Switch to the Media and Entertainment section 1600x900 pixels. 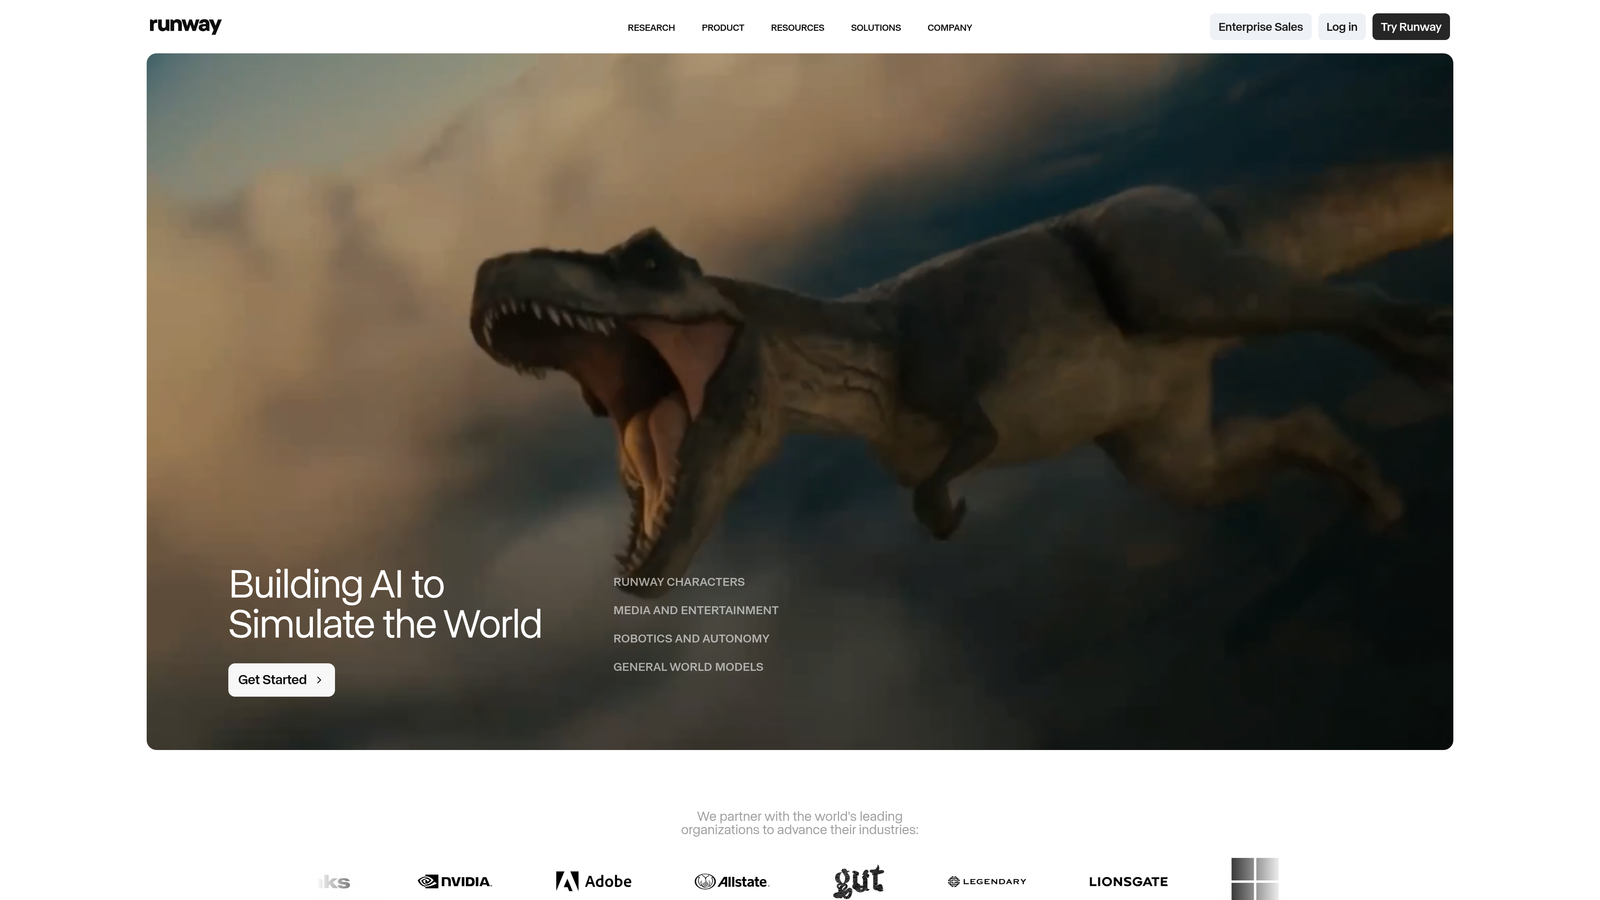695,609
